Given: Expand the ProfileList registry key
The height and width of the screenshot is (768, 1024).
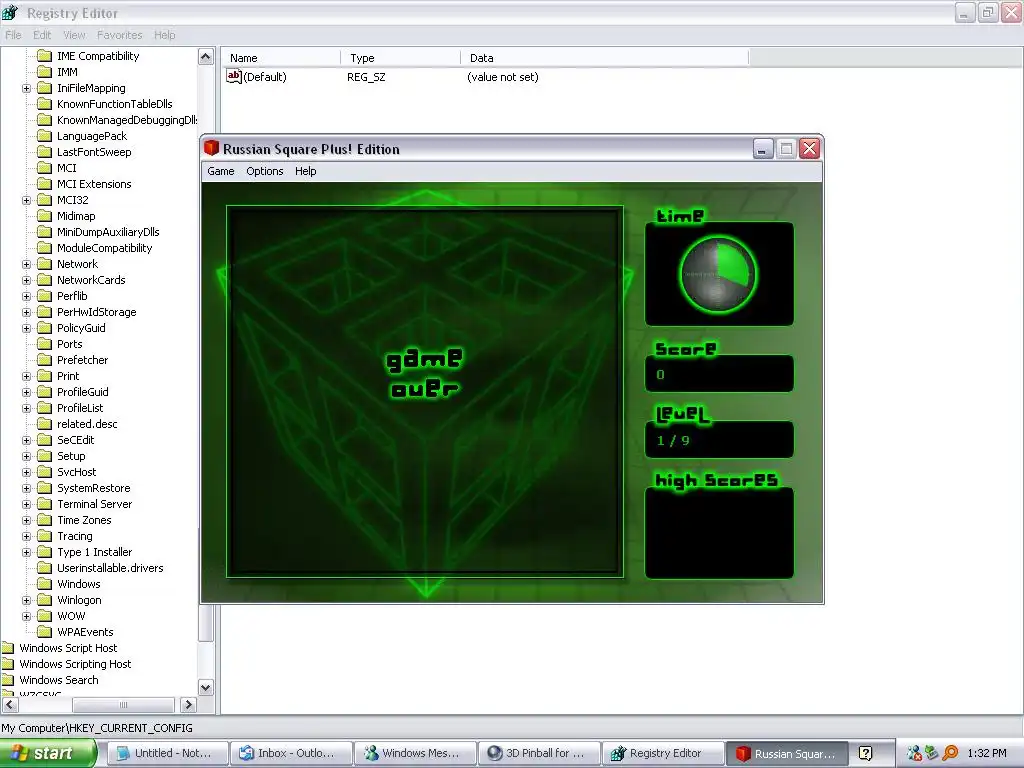Looking at the screenshot, I should coord(27,408).
